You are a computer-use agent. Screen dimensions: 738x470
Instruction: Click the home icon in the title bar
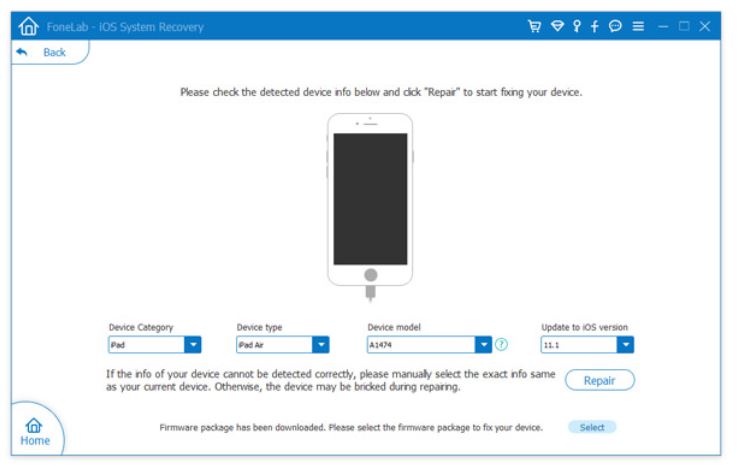point(29,26)
